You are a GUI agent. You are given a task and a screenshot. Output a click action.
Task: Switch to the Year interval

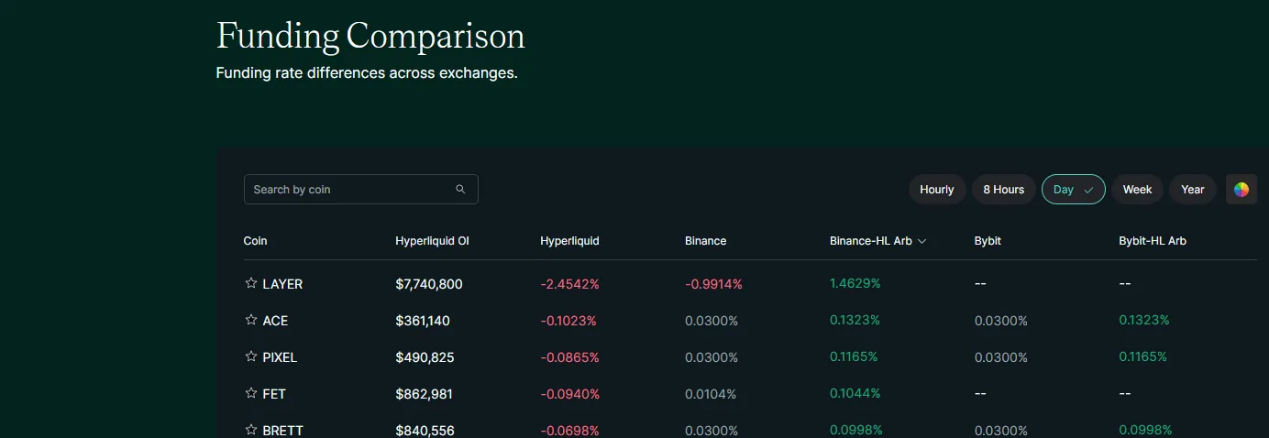coord(1192,189)
